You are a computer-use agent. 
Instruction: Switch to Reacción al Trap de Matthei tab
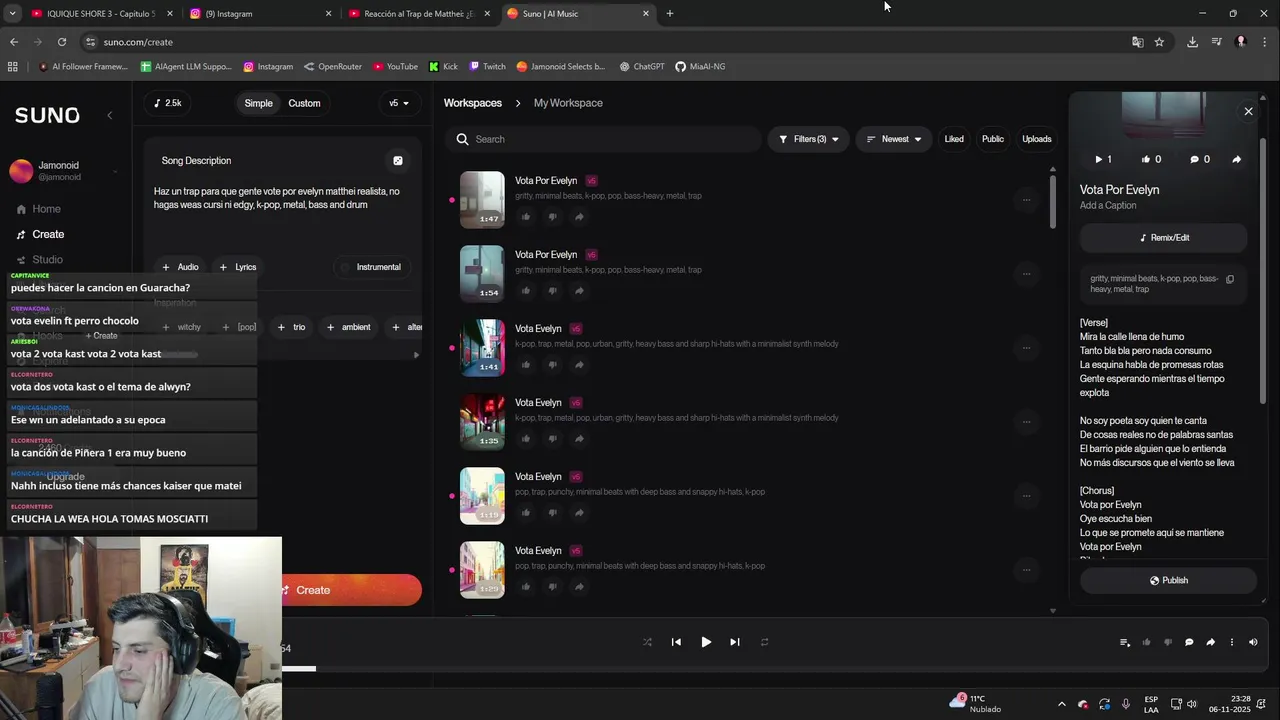click(418, 14)
